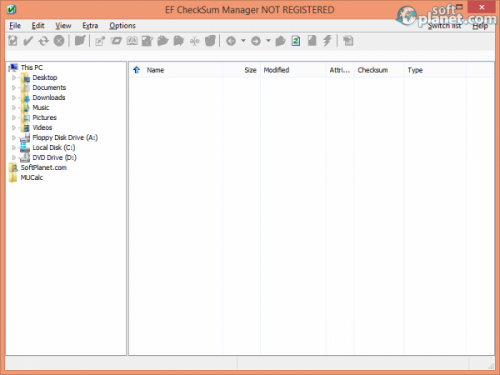Click the rename text-cursor toolbar icon
This screenshot has width=500, height=375.
coord(195,41)
